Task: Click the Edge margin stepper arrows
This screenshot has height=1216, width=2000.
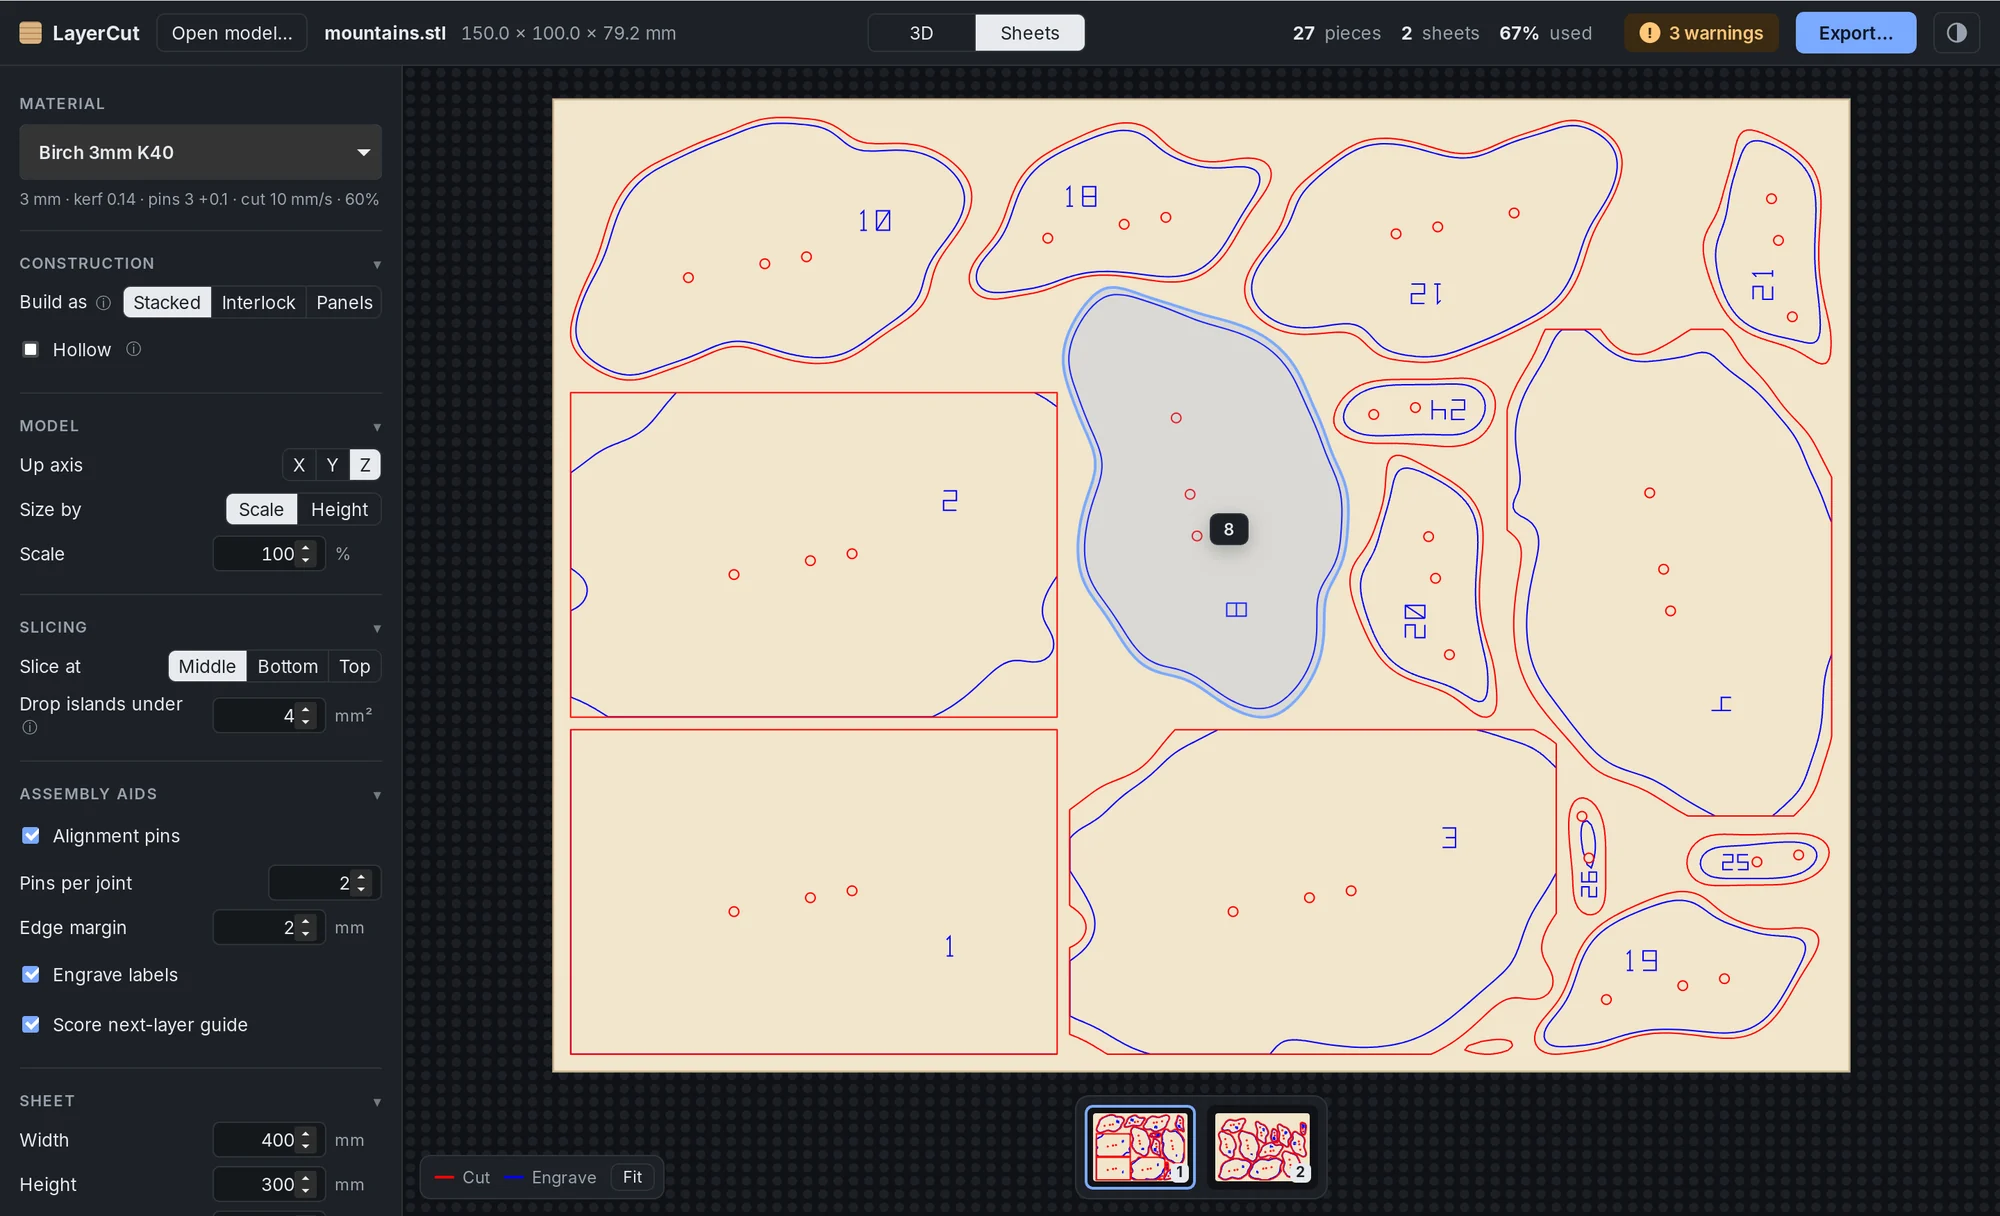Action: click(306, 928)
